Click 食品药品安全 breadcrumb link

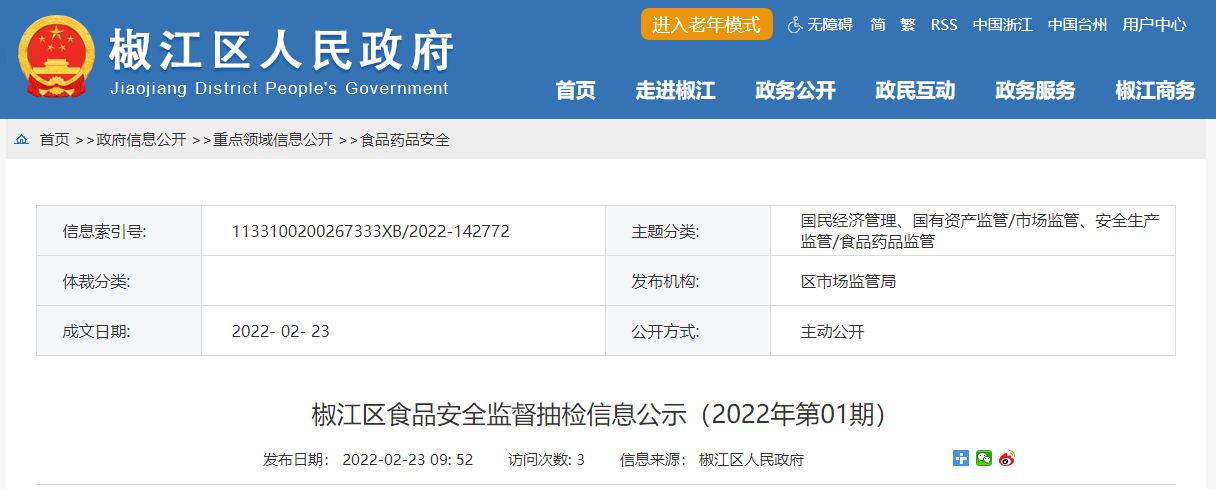click(405, 140)
